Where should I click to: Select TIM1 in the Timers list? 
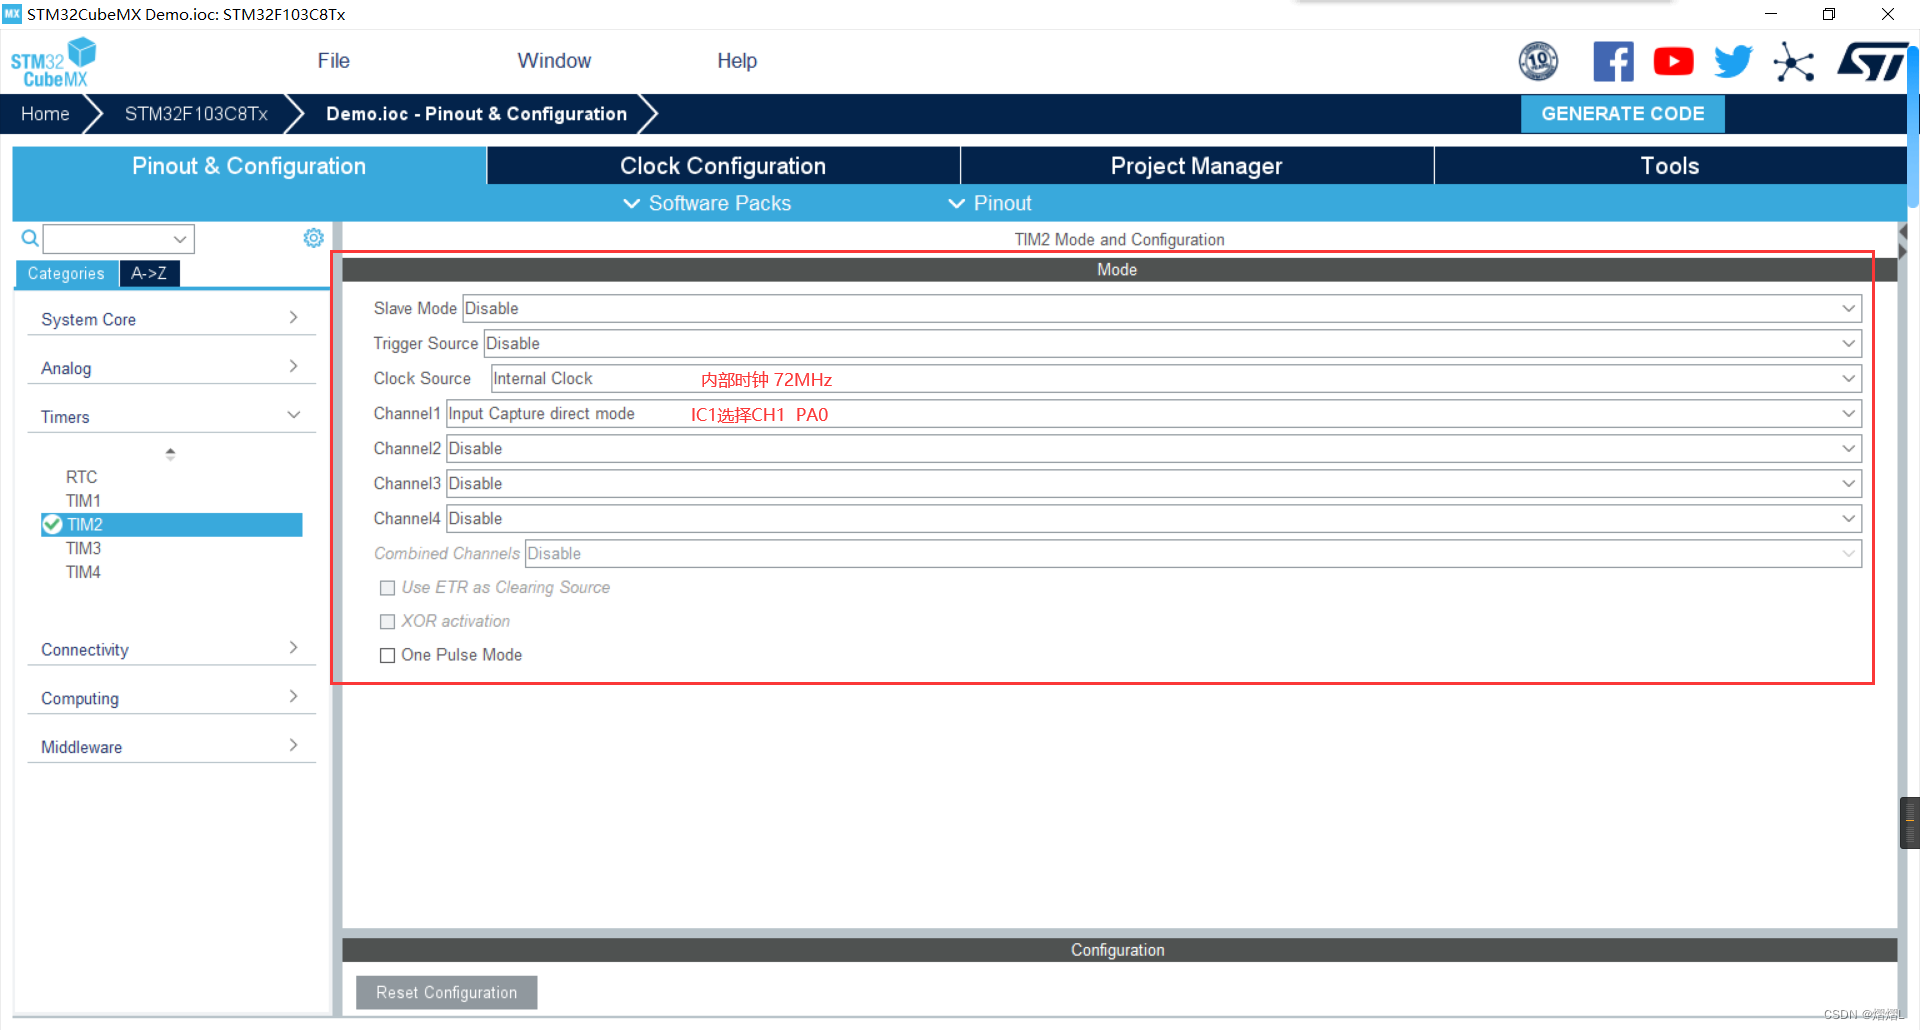(83, 501)
